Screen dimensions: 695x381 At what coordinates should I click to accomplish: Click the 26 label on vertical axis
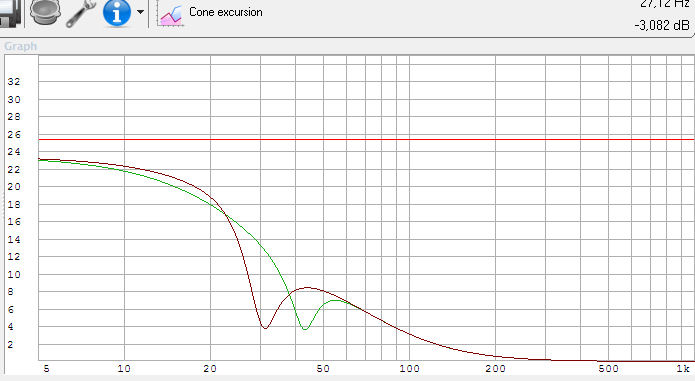[x=14, y=135]
